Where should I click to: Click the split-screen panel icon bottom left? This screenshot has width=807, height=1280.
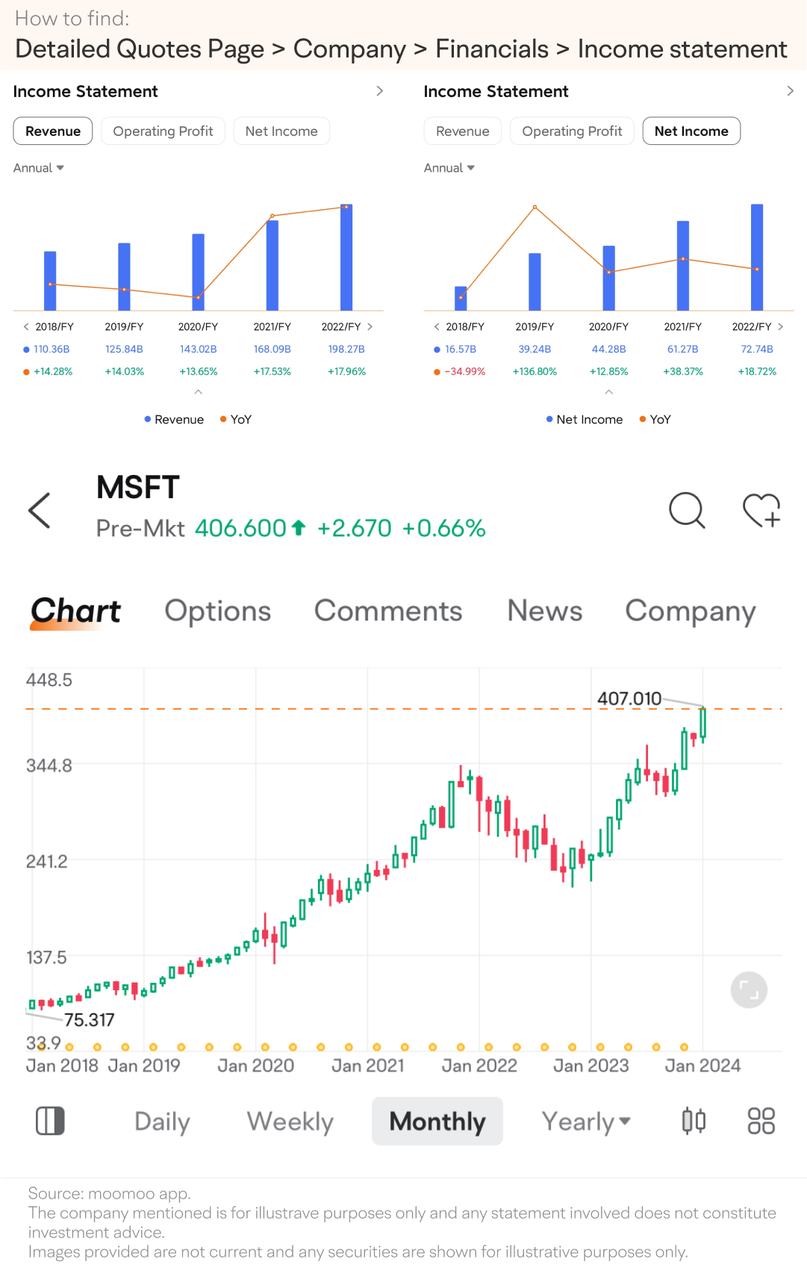pyautogui.click(x=50, y=1121)
